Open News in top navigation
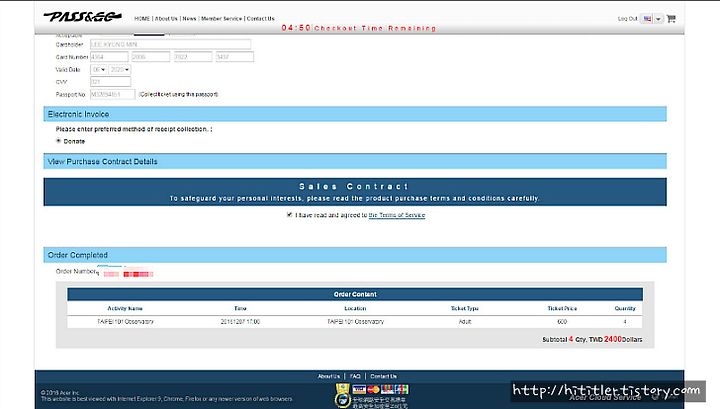This screenshot has width=720, height=409. (189, 19)
